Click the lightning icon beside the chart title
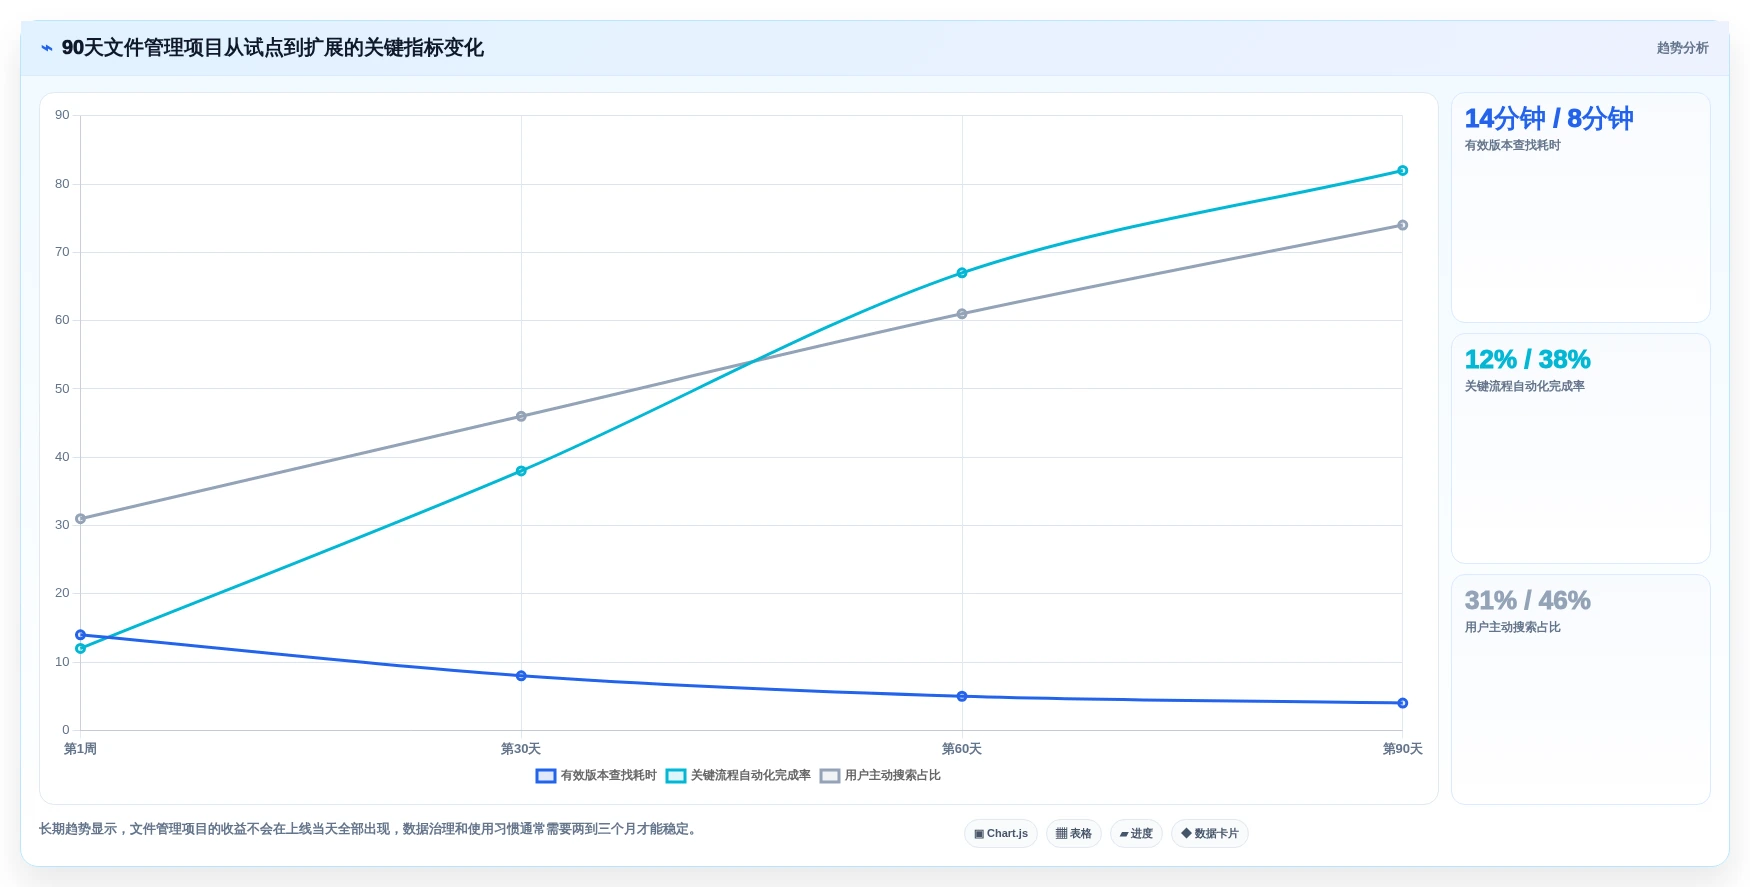Image resolution: width=1750 pixels, height=887 pixels. coord(47,48)
